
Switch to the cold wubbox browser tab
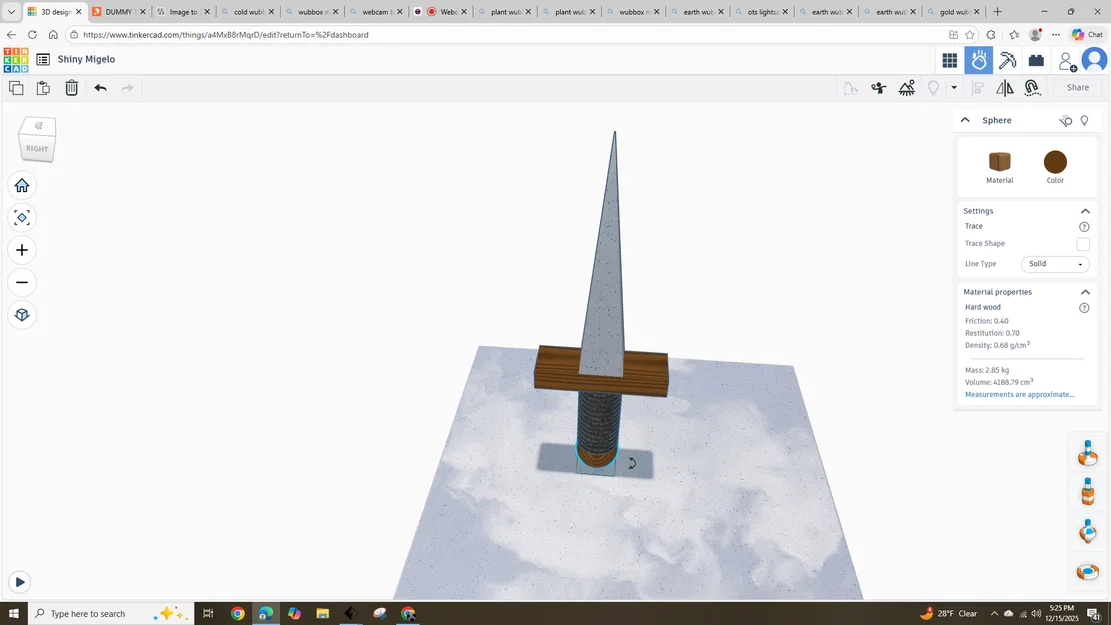pos(246,12)
